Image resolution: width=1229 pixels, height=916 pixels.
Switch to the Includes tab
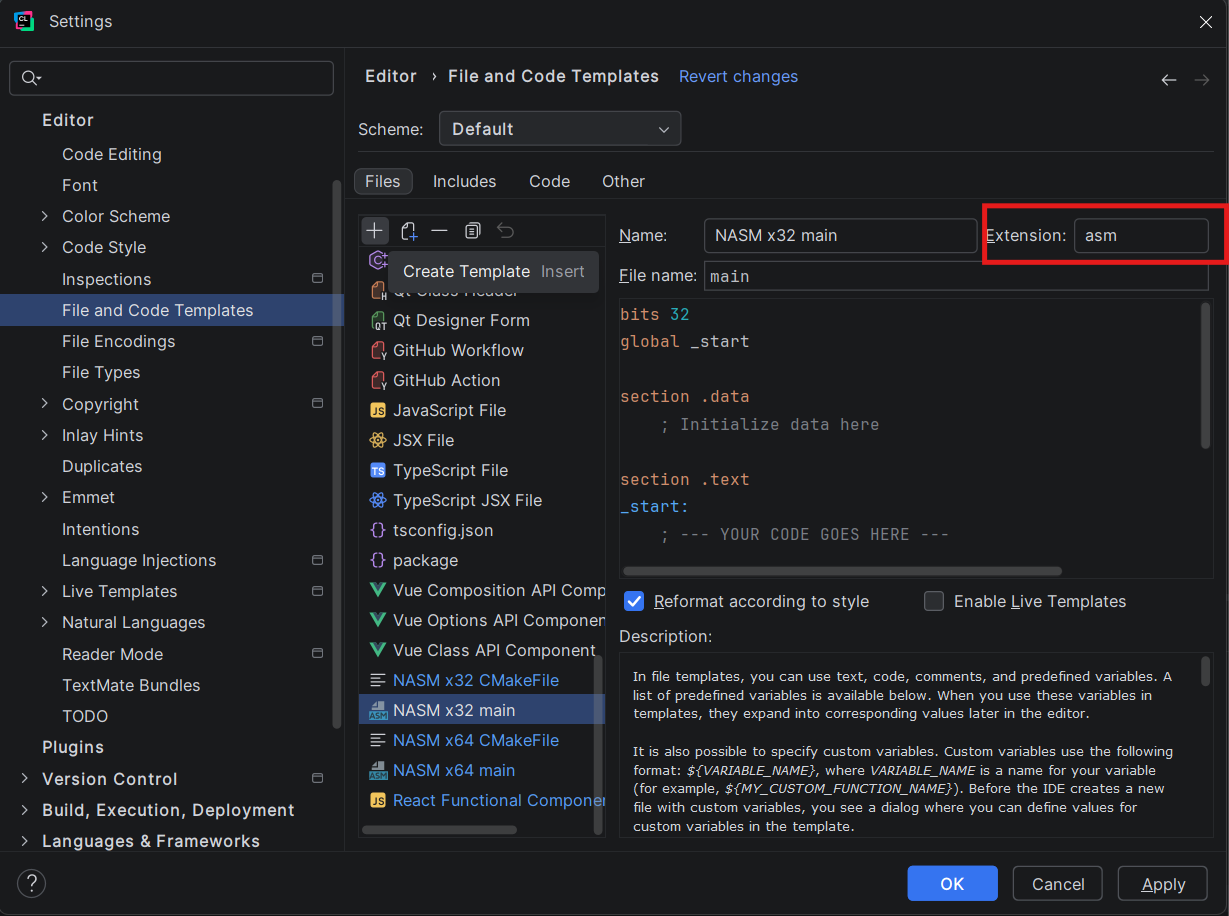[464, 181]
